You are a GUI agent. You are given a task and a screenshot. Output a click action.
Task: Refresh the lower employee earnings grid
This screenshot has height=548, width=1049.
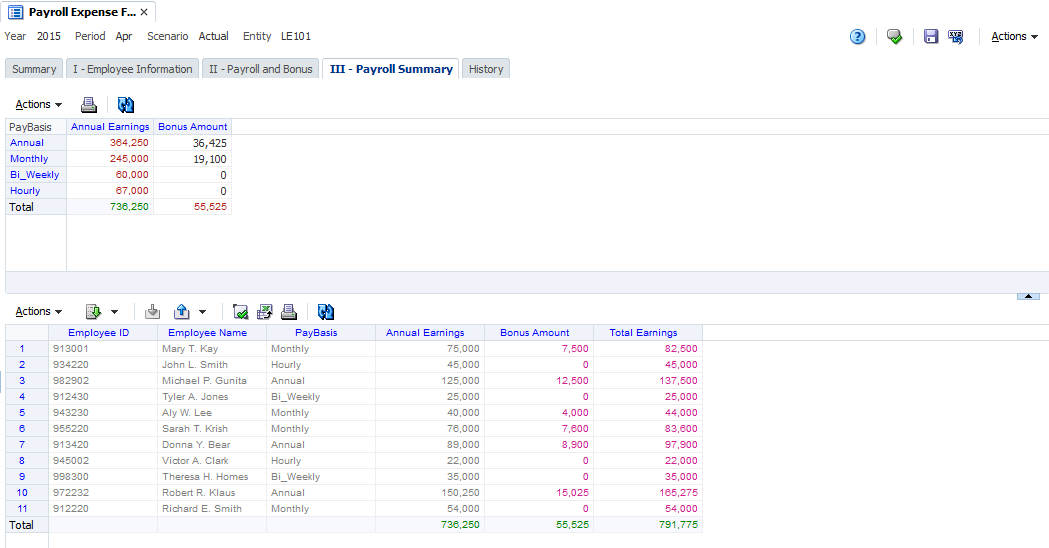pos(326,312)
